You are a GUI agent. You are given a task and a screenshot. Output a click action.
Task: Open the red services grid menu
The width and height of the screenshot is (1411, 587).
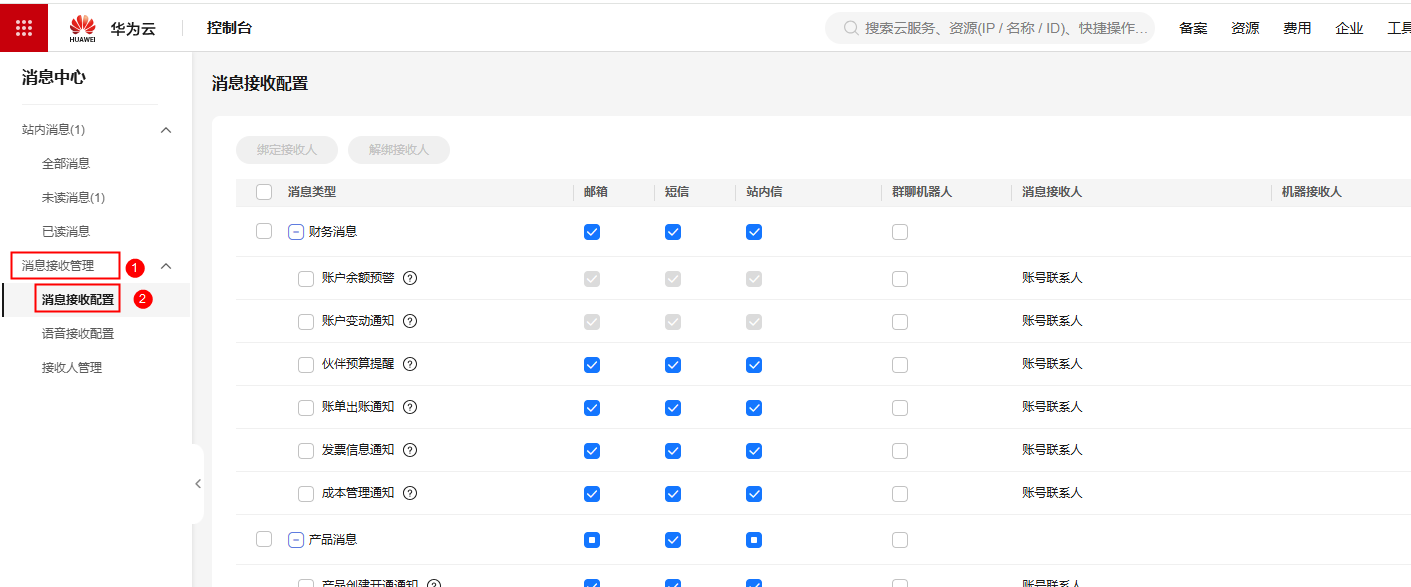(24, 28)
